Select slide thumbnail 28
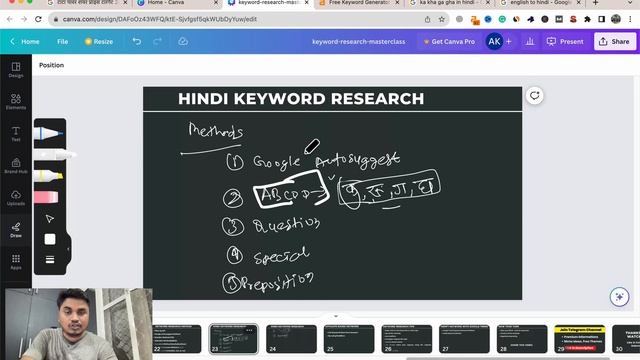The height and width of the screenshot is (360, 640). click(x=522, y=339)
